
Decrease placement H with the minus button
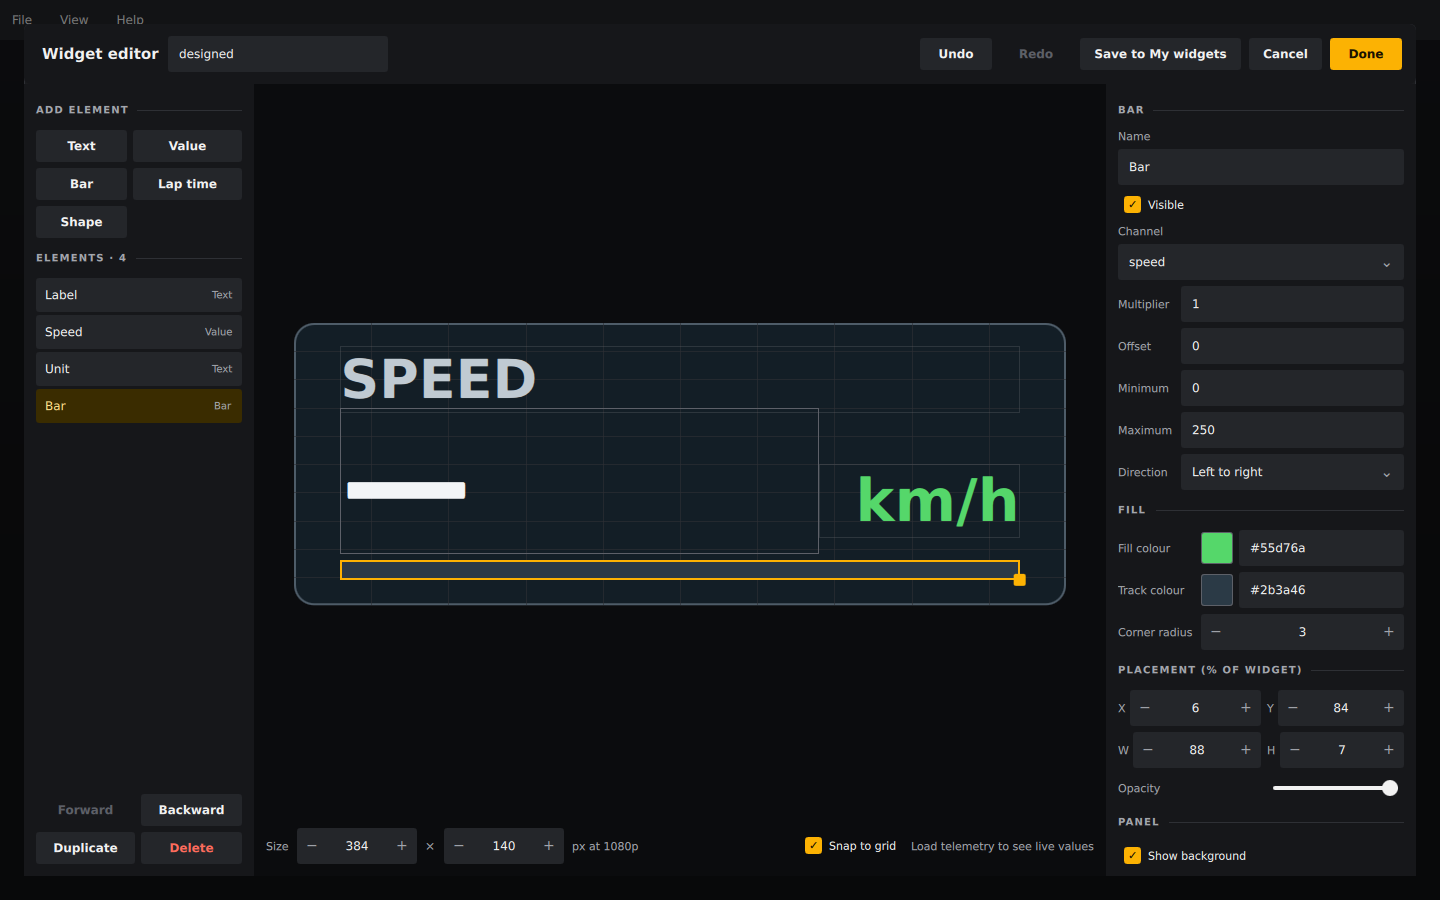click(1295, 750)
